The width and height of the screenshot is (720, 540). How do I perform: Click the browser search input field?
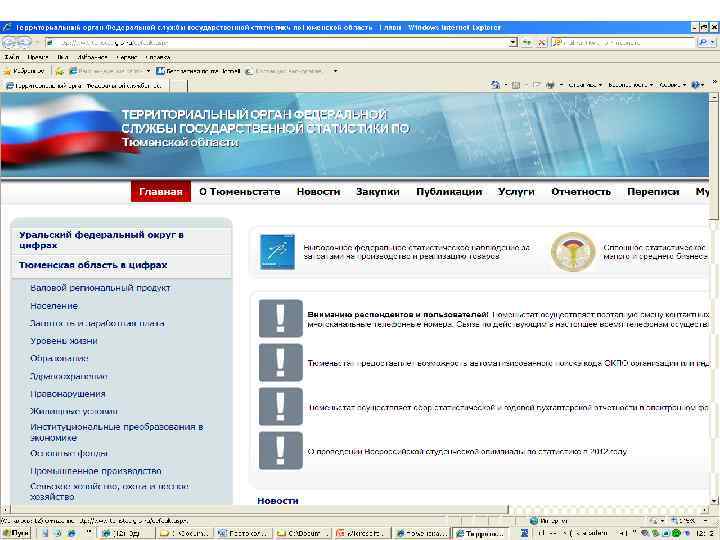pyautogui.click(x=626, y=43)
